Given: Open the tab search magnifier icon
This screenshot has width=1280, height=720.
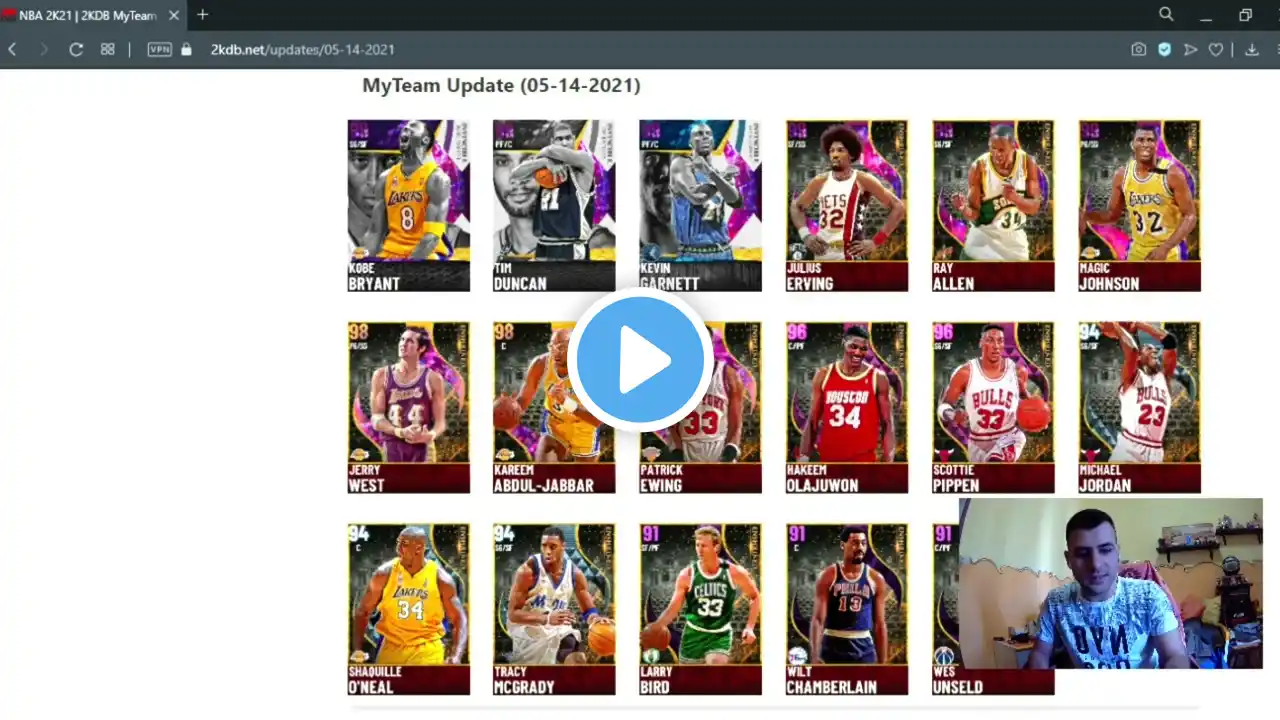Looking at the screenshot, I should click(1166, 14).
